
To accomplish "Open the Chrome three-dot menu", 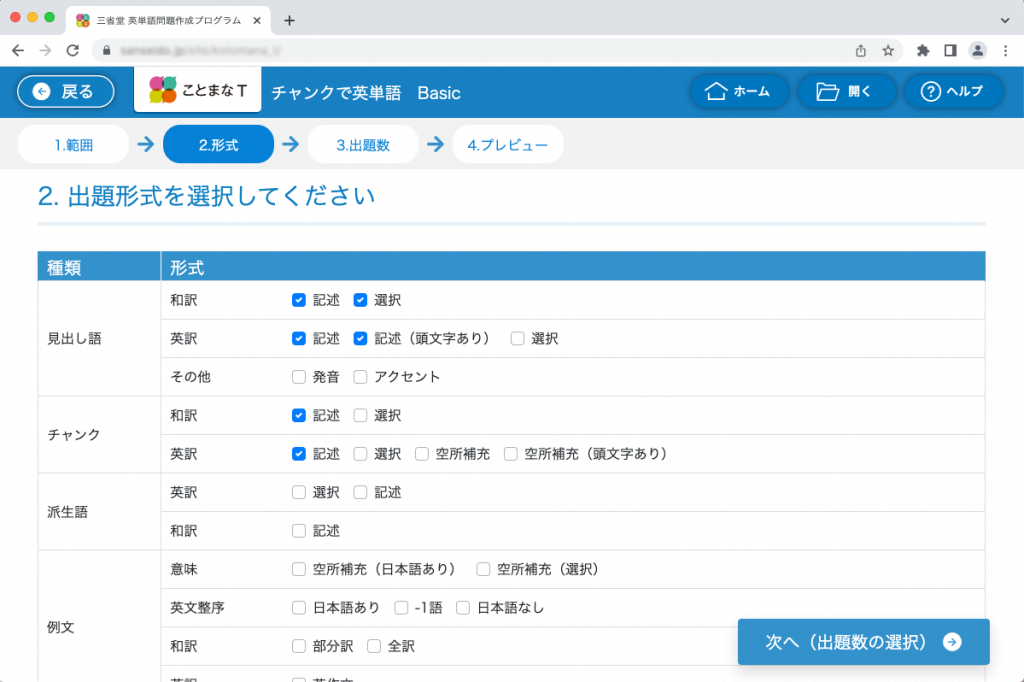I will (1006, 50).
